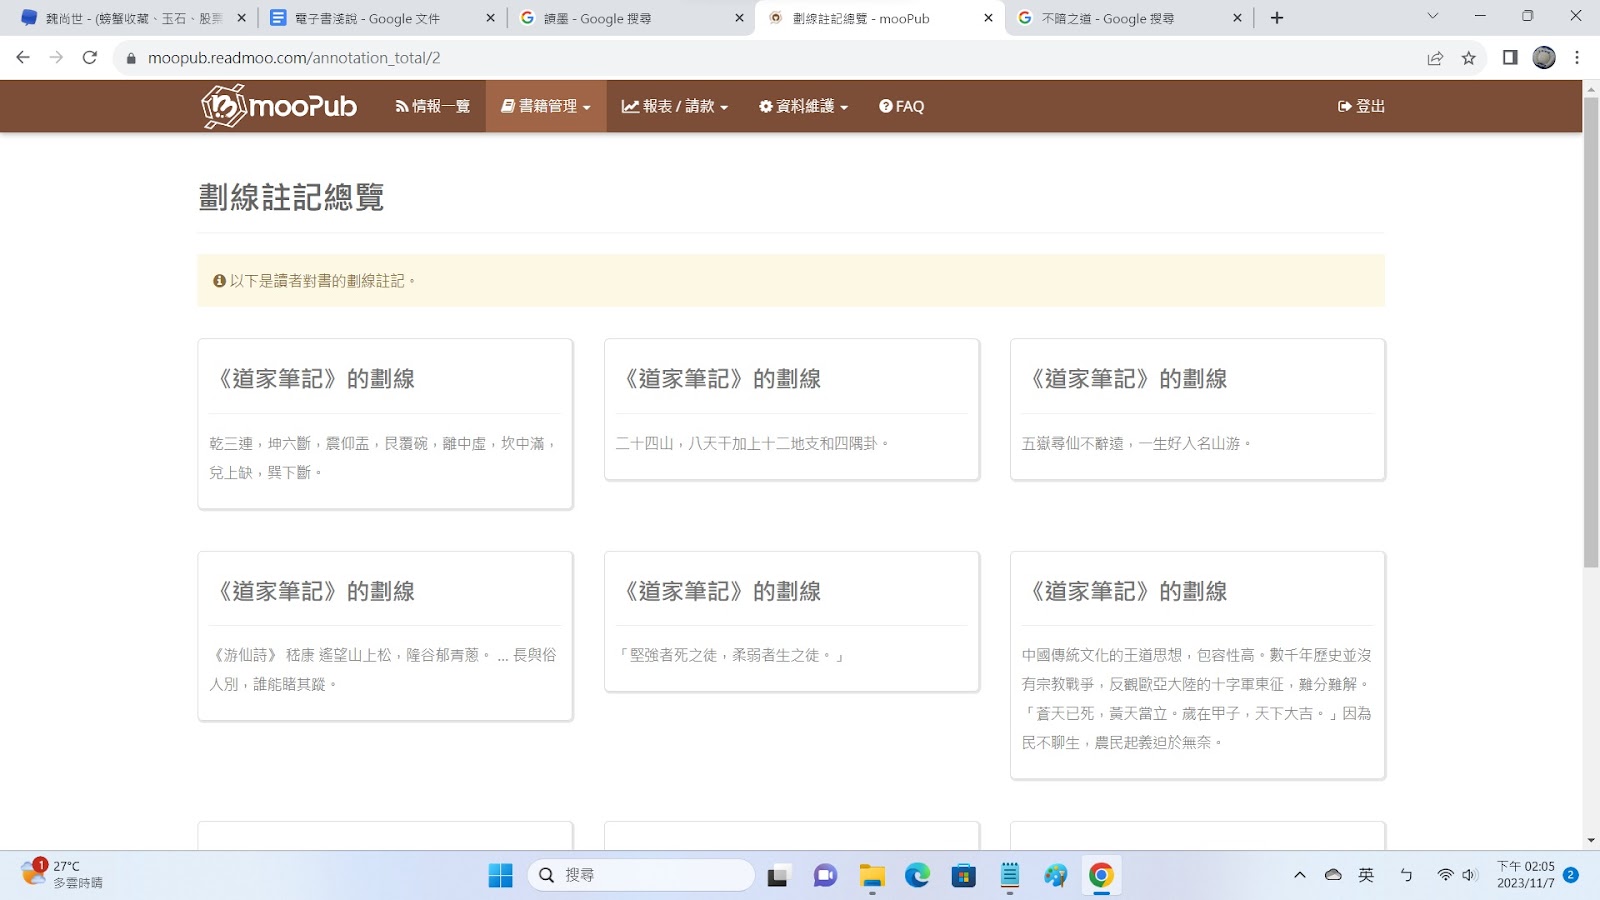Switch to 不瞎之道 Google 搜尋 tab
The height and width of the screenshot is (900, 1600).
tap(1128, 18)
